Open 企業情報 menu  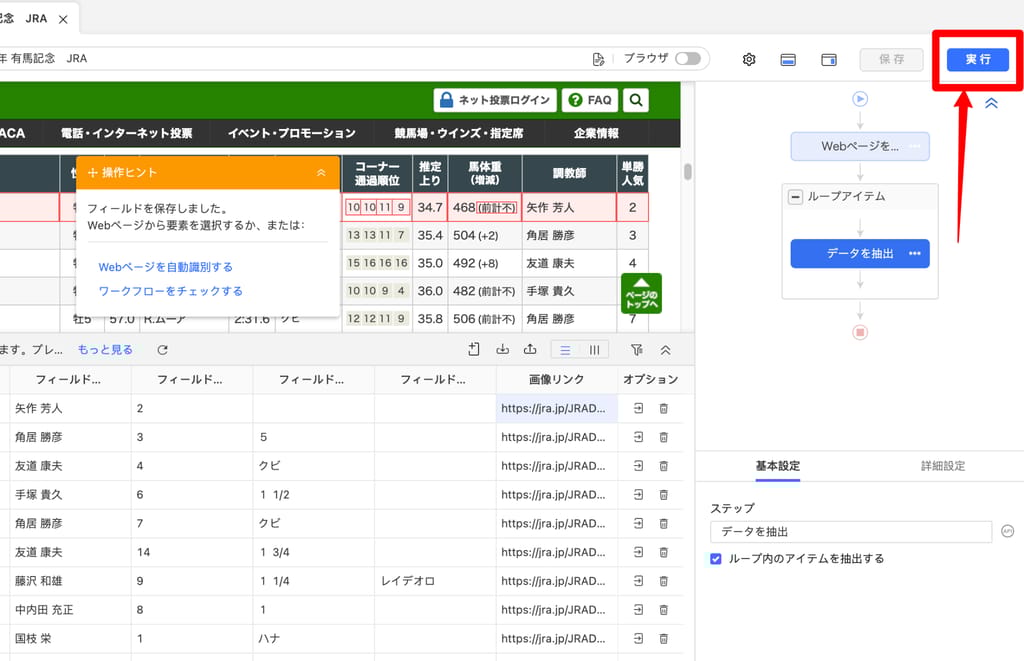[x=596, y=133]
